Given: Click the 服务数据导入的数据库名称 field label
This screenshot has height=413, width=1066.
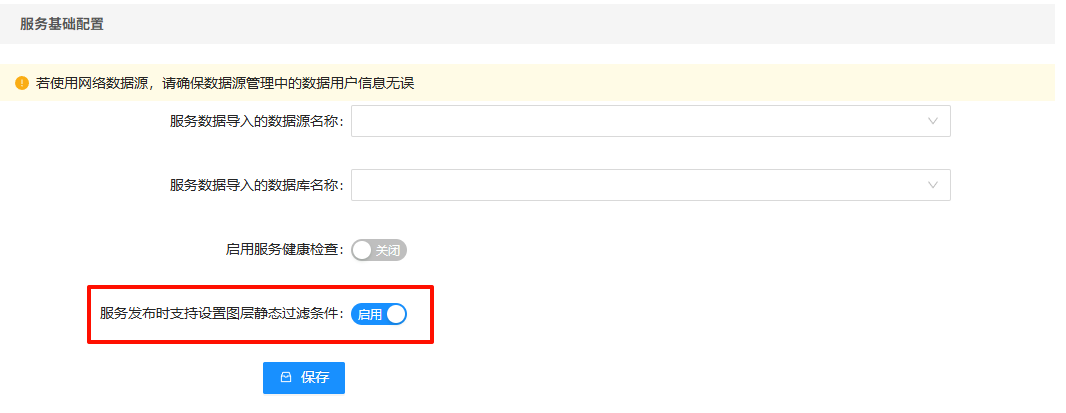Looking at the screenshot, I should [256, 185].
